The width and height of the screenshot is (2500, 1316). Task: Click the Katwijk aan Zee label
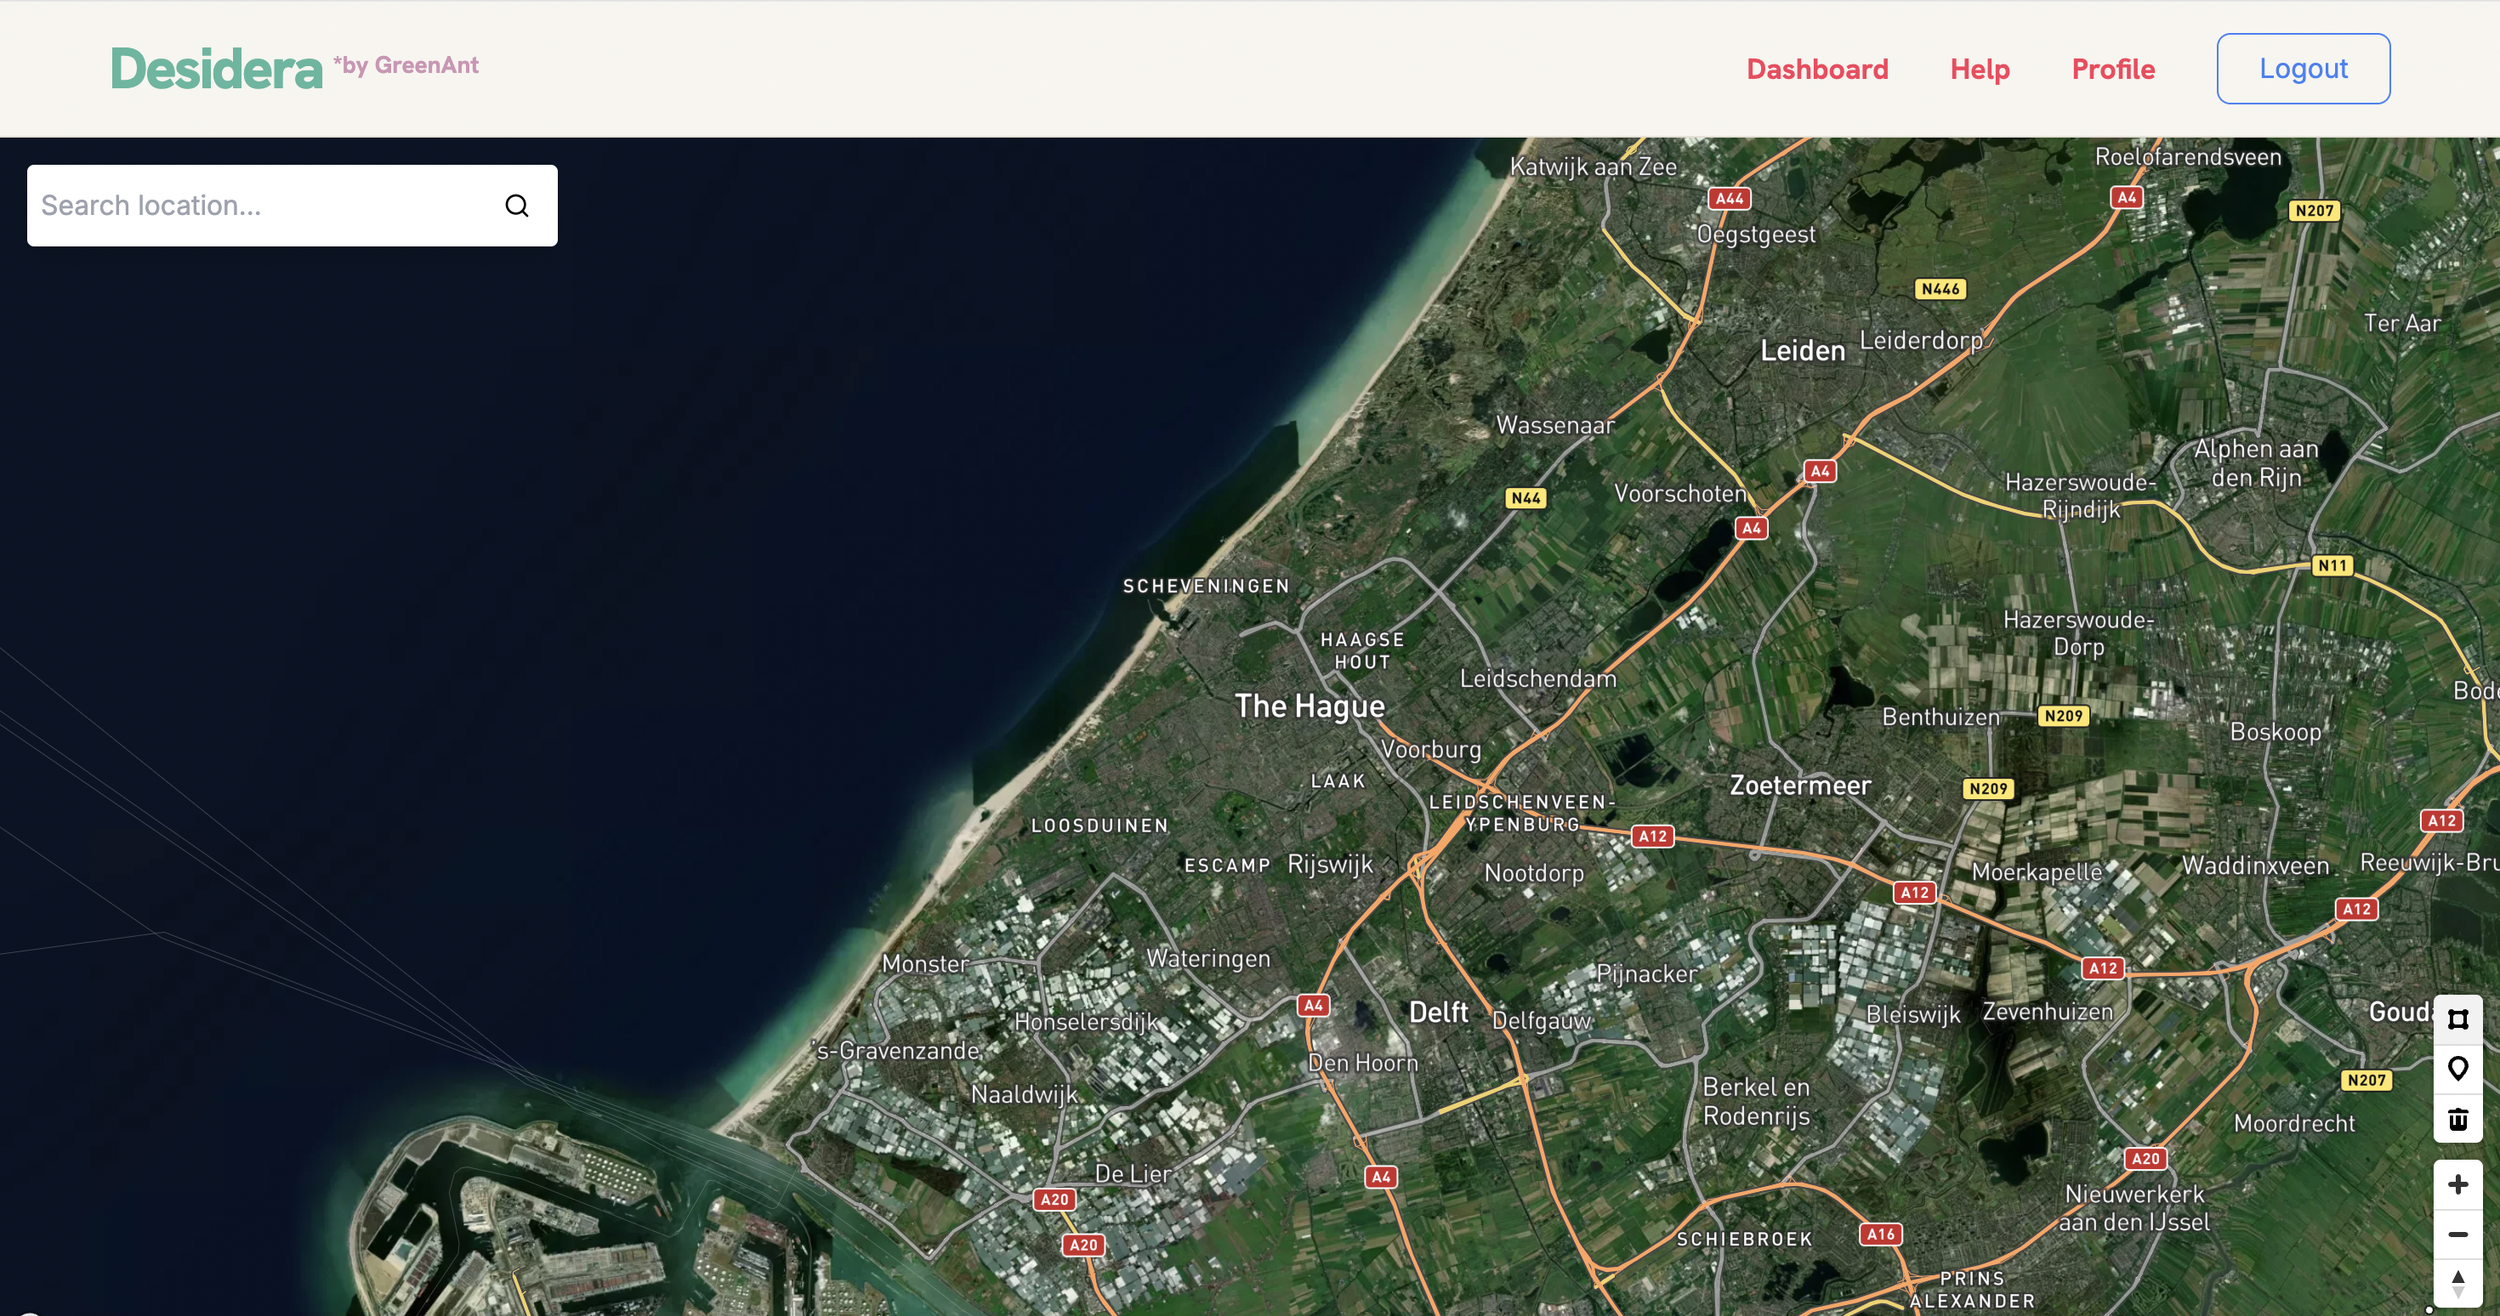pos(1593,167)
